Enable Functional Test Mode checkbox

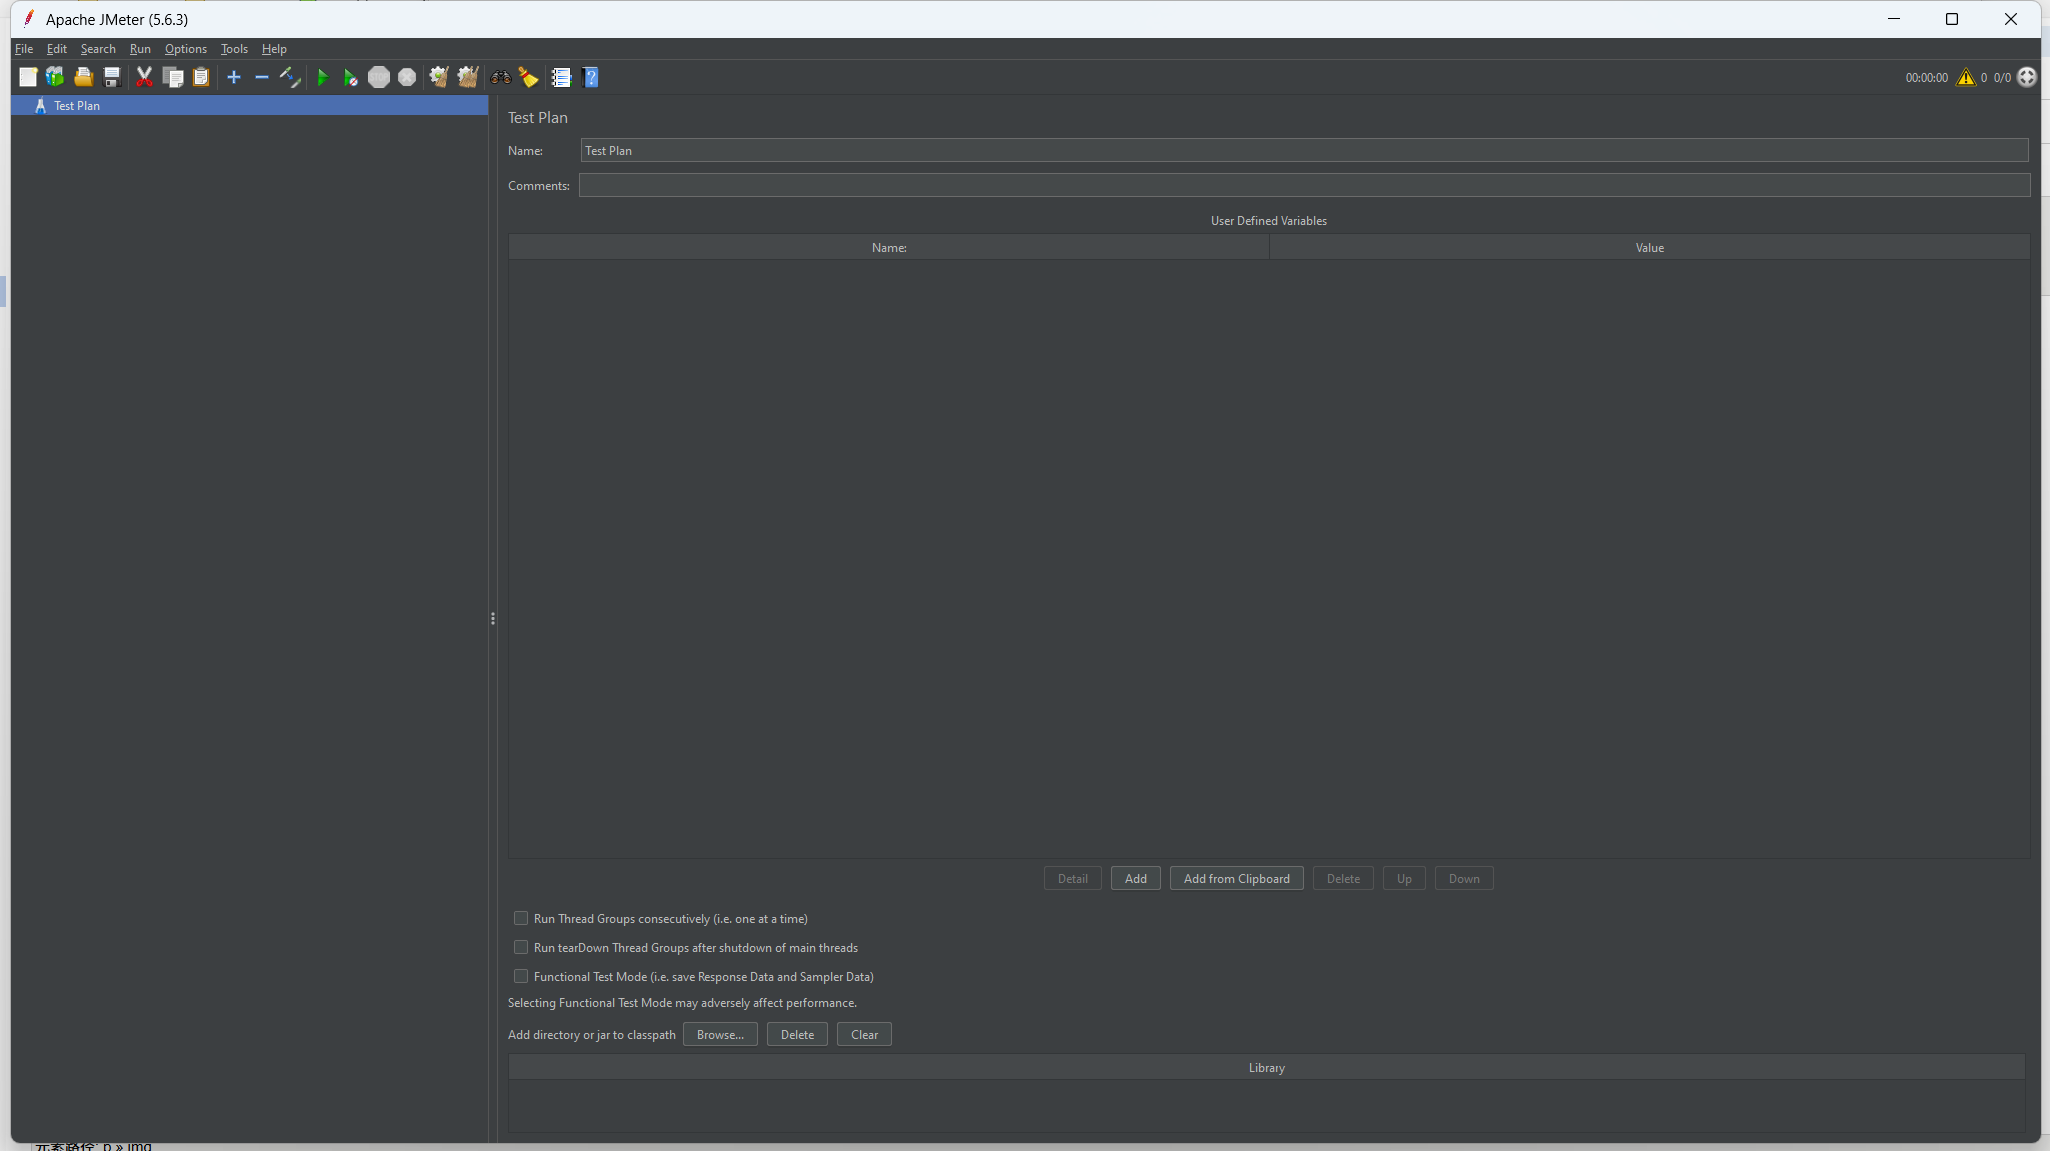pyautogui.click(x=521, y=976)
